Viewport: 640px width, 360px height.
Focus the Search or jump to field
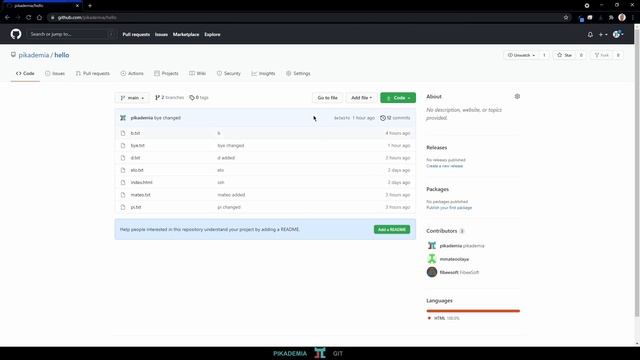point(71,34)
